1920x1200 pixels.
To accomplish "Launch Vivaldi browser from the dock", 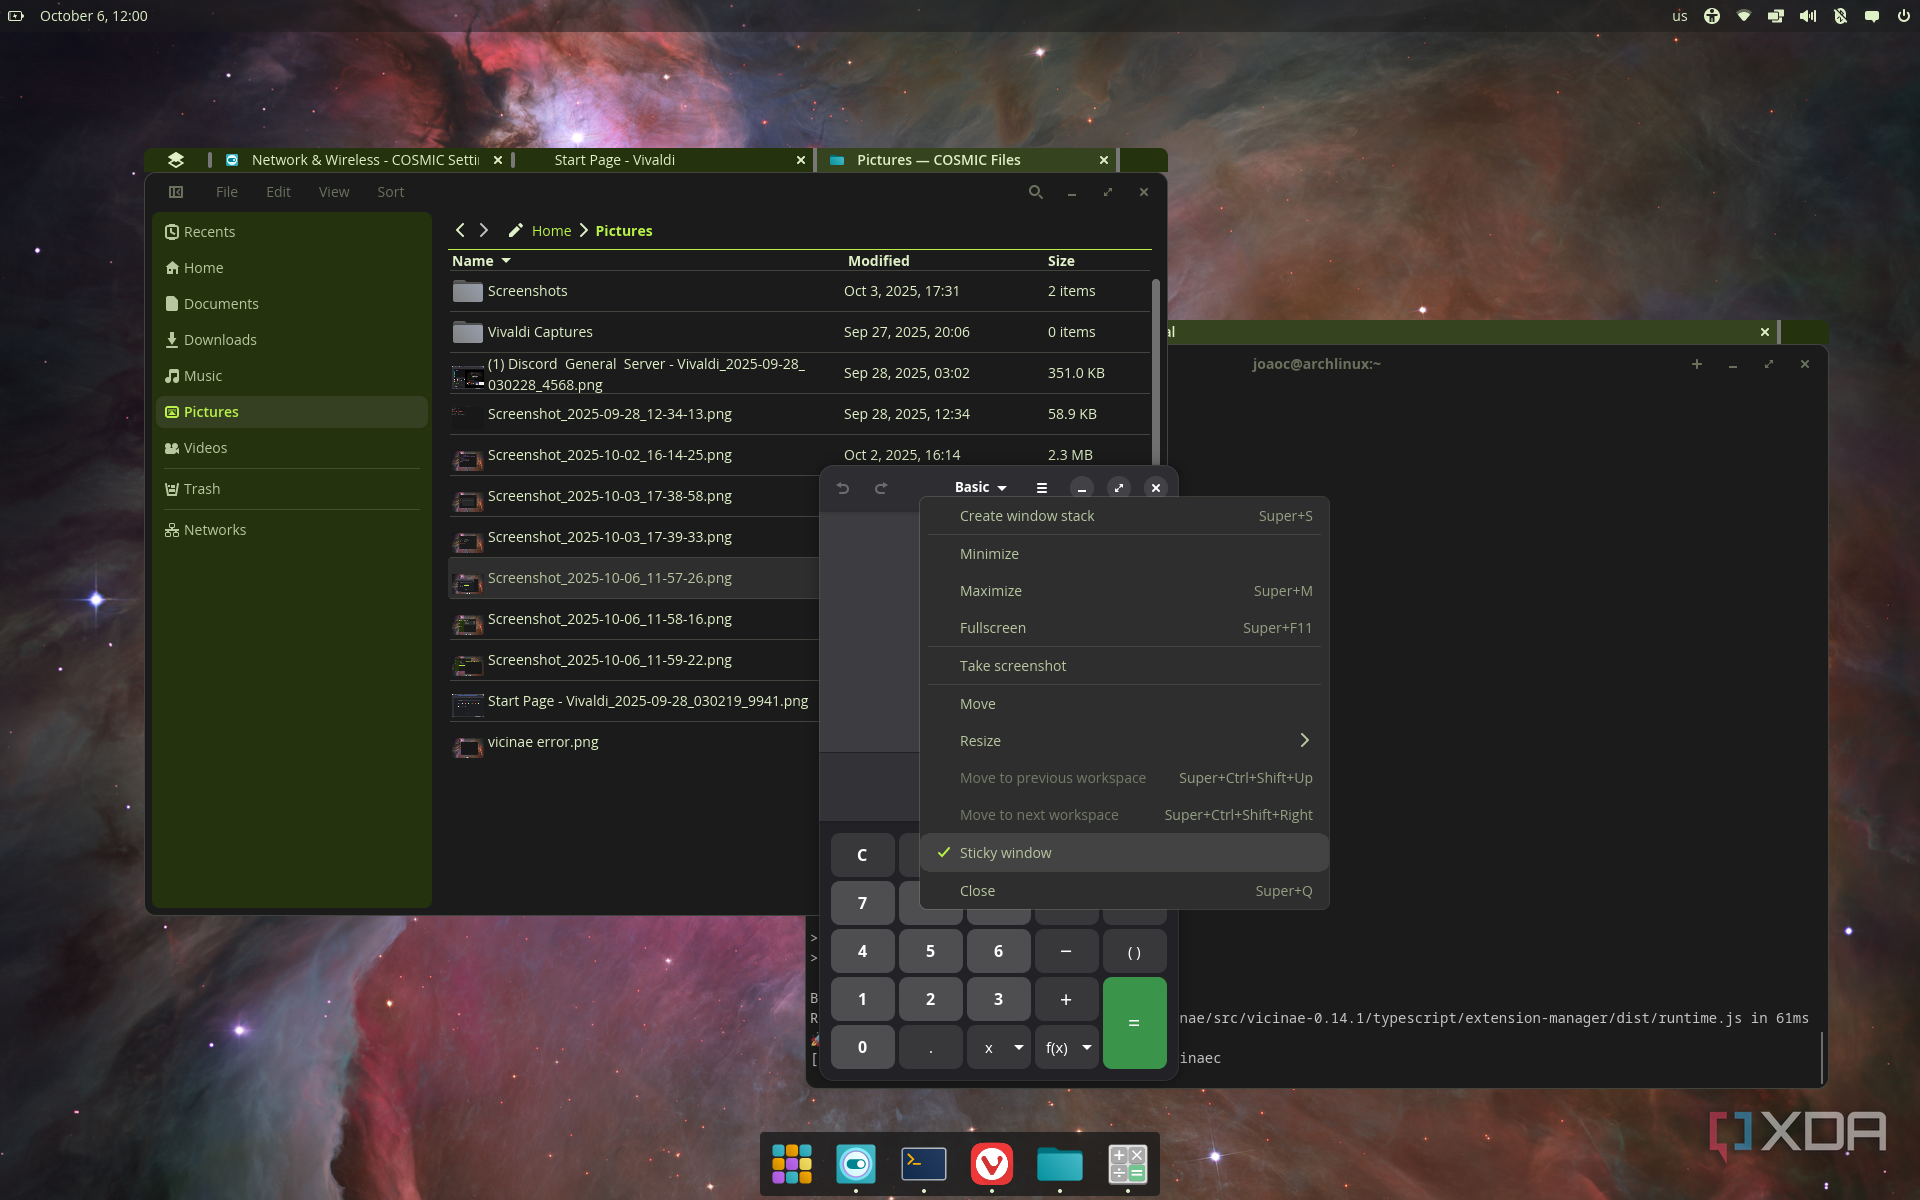I will 992,1164.
